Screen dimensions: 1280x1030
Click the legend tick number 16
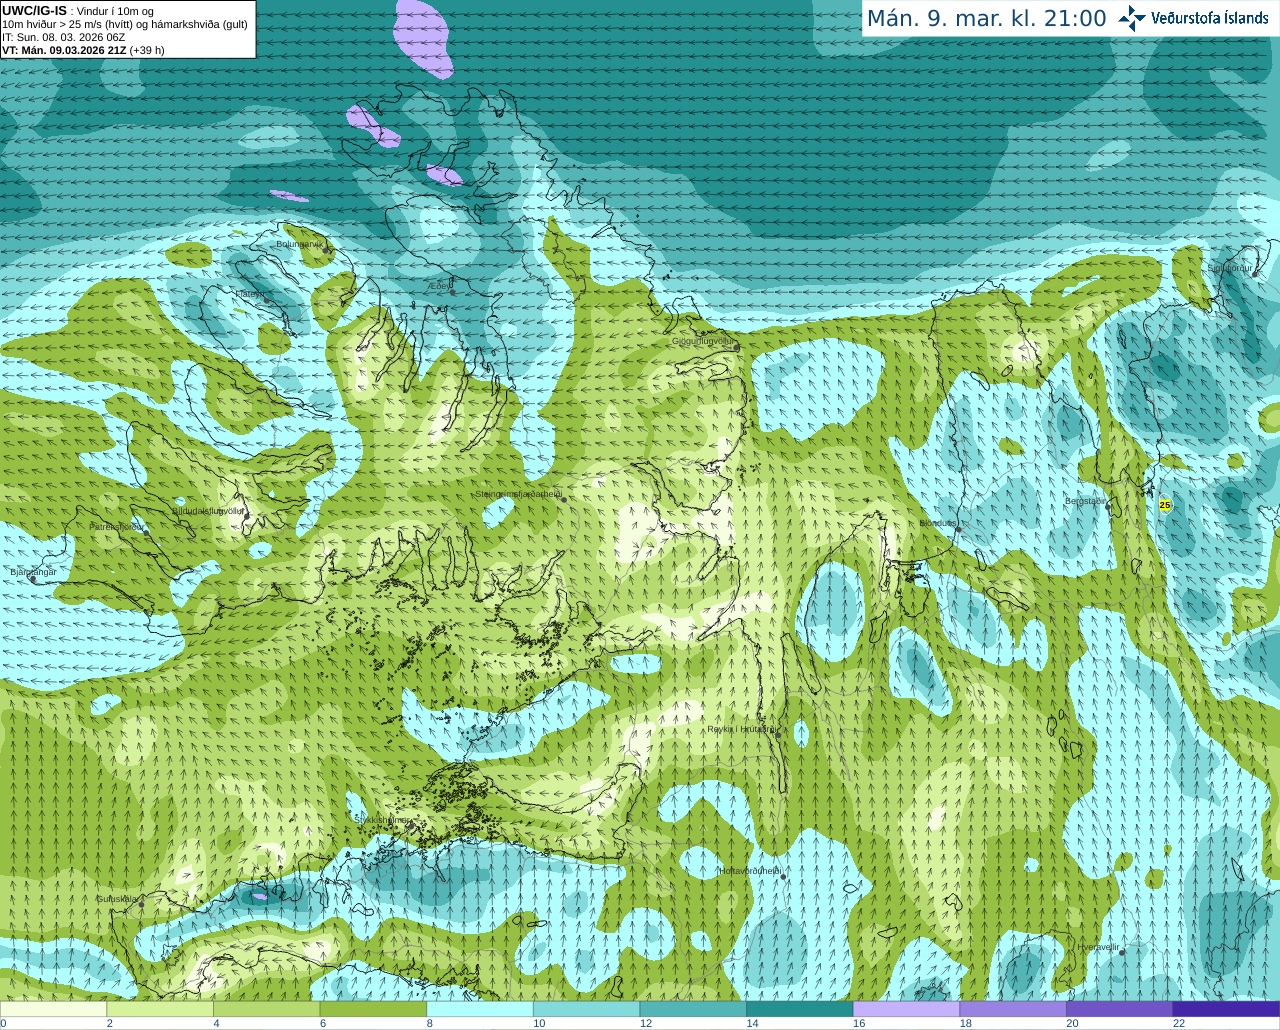[x=859, y=1023]
